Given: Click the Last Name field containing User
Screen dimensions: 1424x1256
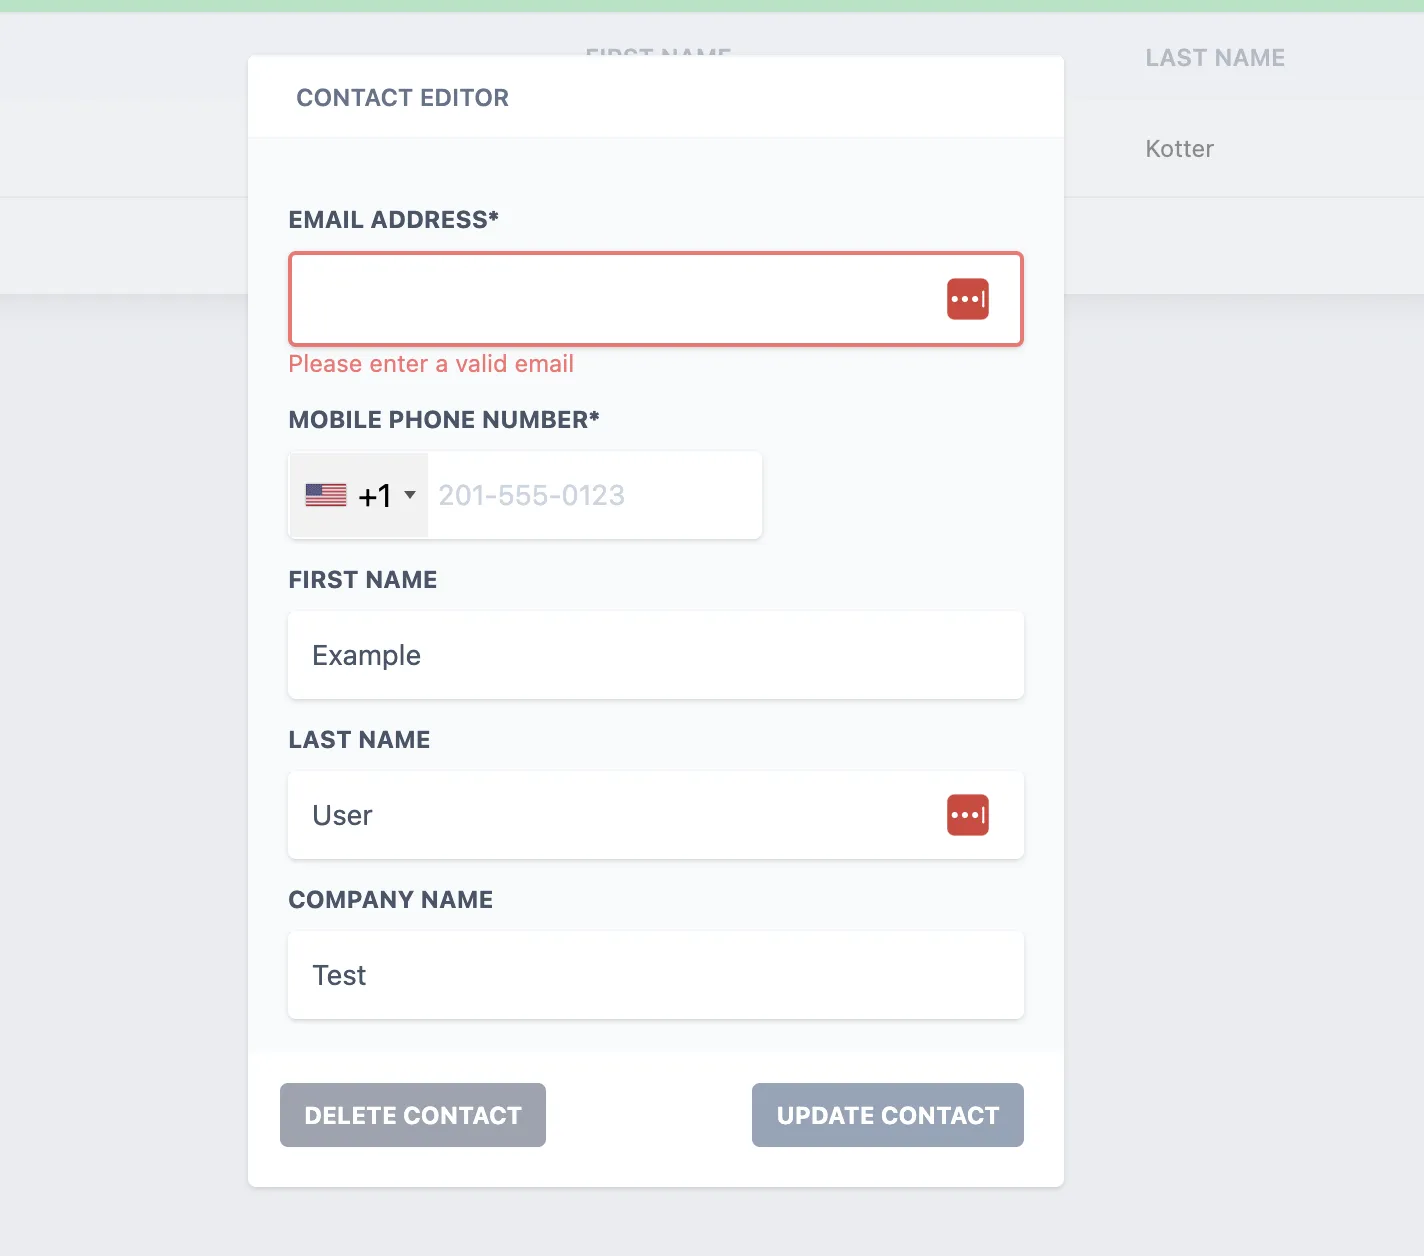Looking at the screenshot, I should [610, 815].
